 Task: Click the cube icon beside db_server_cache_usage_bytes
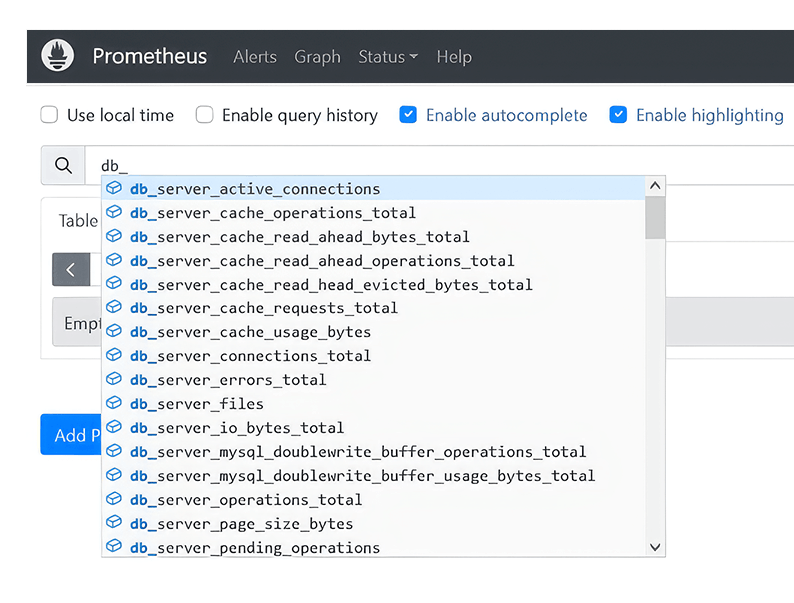114,331
